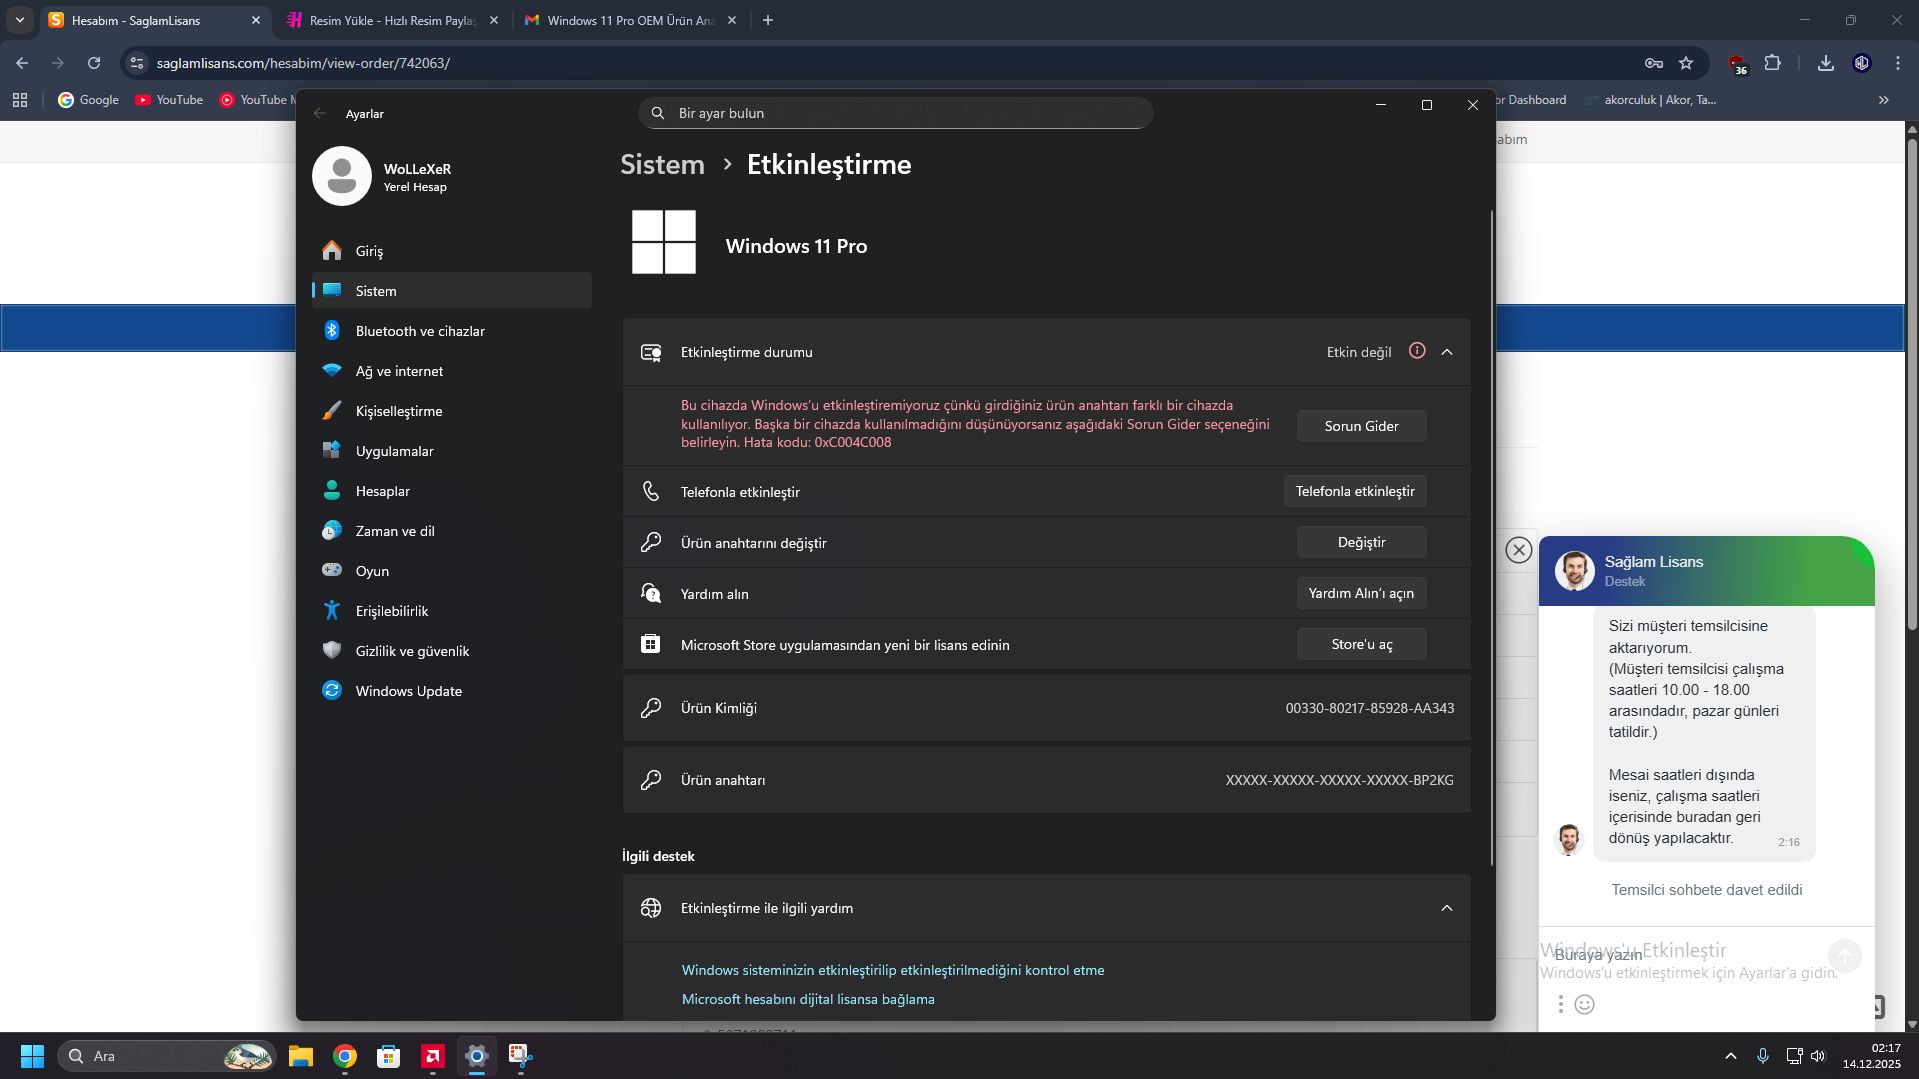Open Chrome downloads icon

tap(1826, 63)
